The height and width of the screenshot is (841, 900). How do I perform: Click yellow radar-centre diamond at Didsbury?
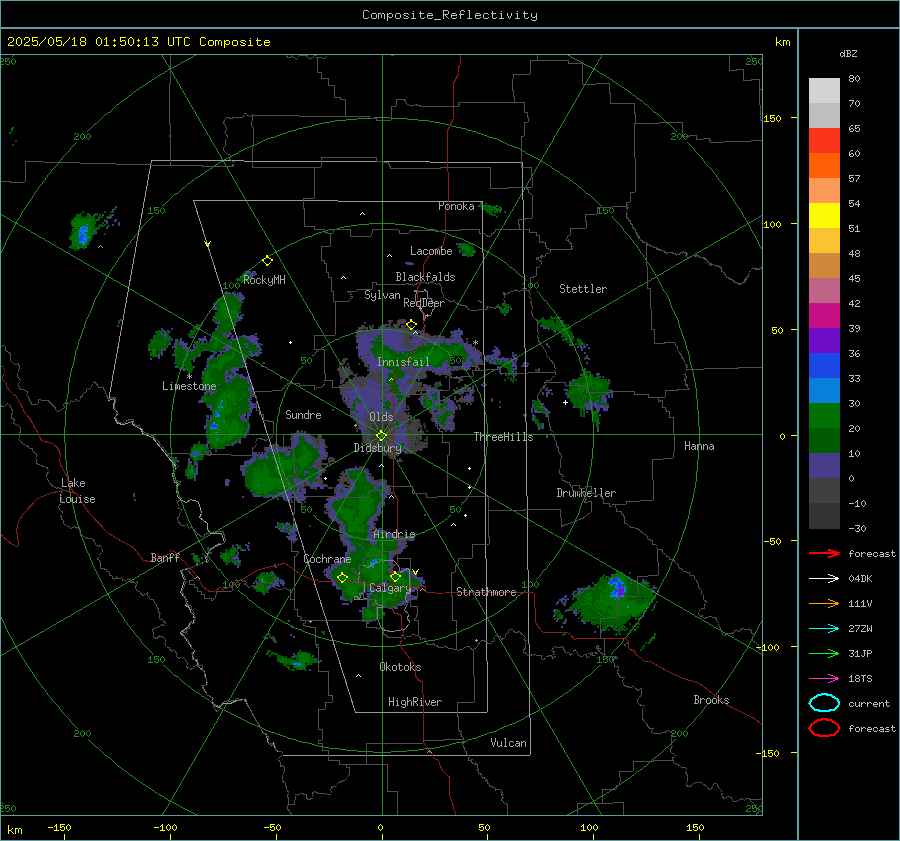(x=382, y=436)
